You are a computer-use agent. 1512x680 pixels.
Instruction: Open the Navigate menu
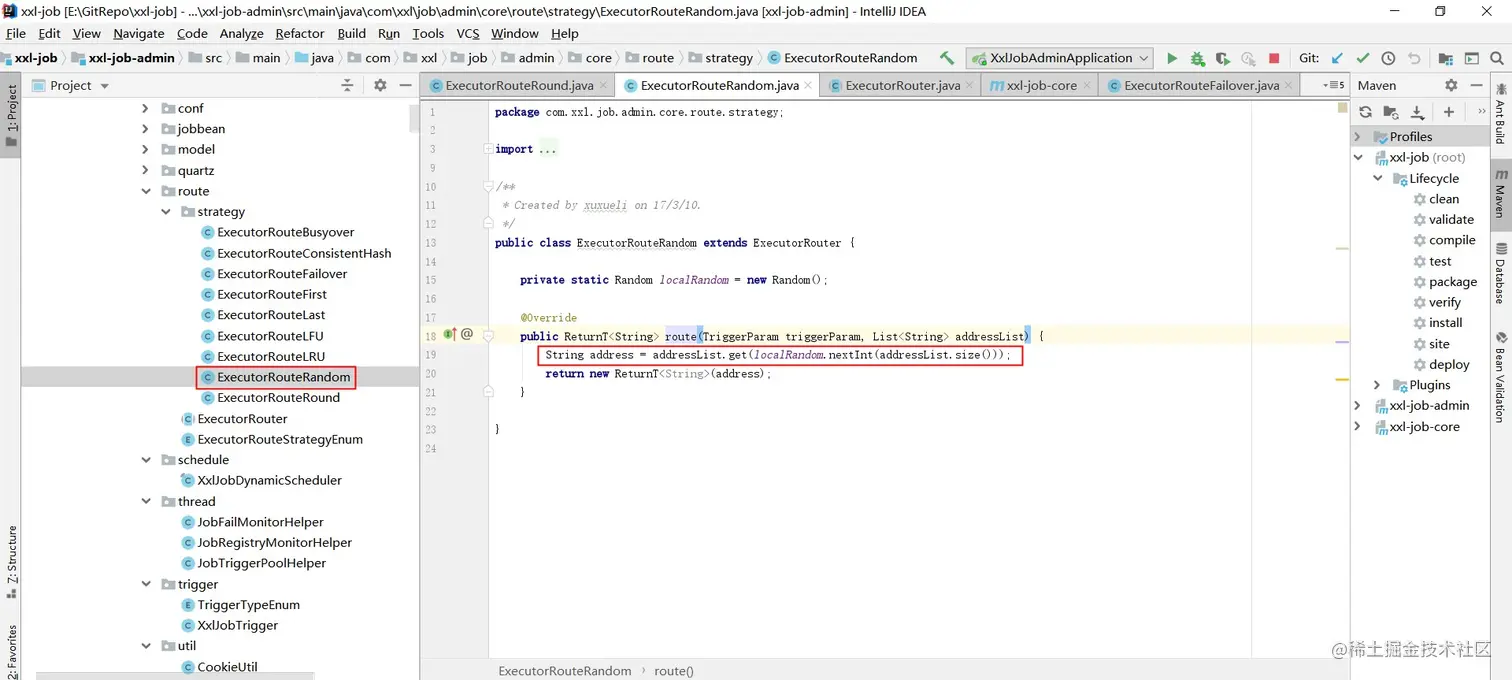139,33
